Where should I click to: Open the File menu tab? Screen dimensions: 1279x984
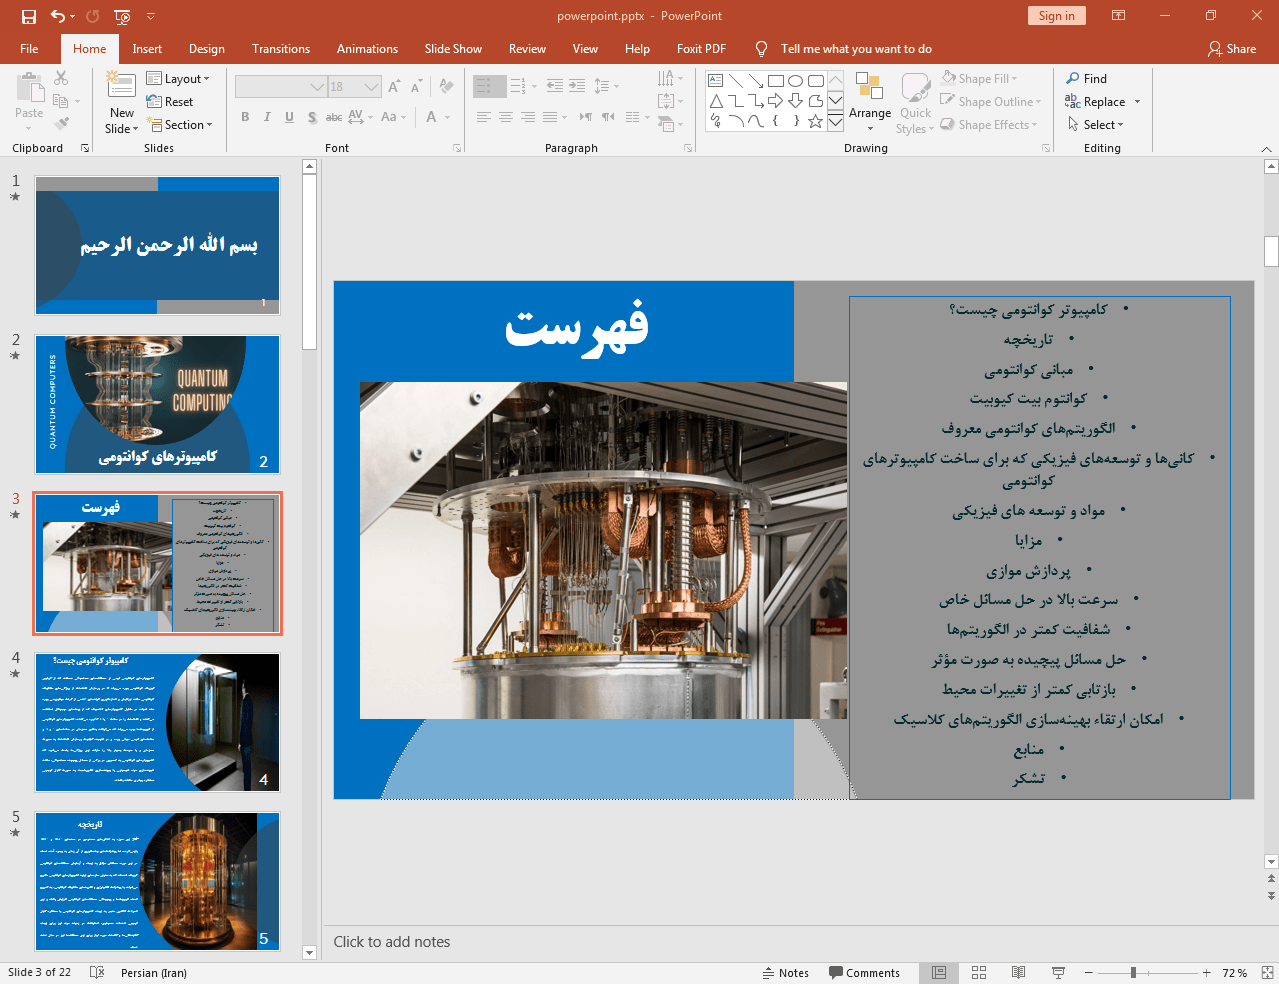coord(29,49)
